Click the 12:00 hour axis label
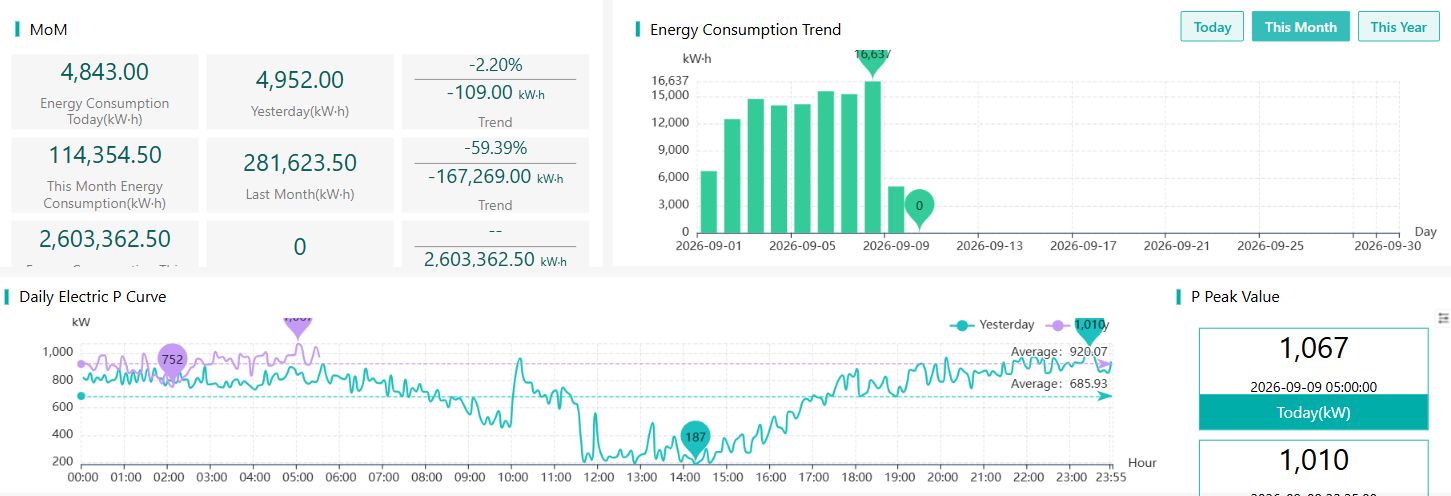The height and width of the screenshot is (496, 1451). [598, 479]
